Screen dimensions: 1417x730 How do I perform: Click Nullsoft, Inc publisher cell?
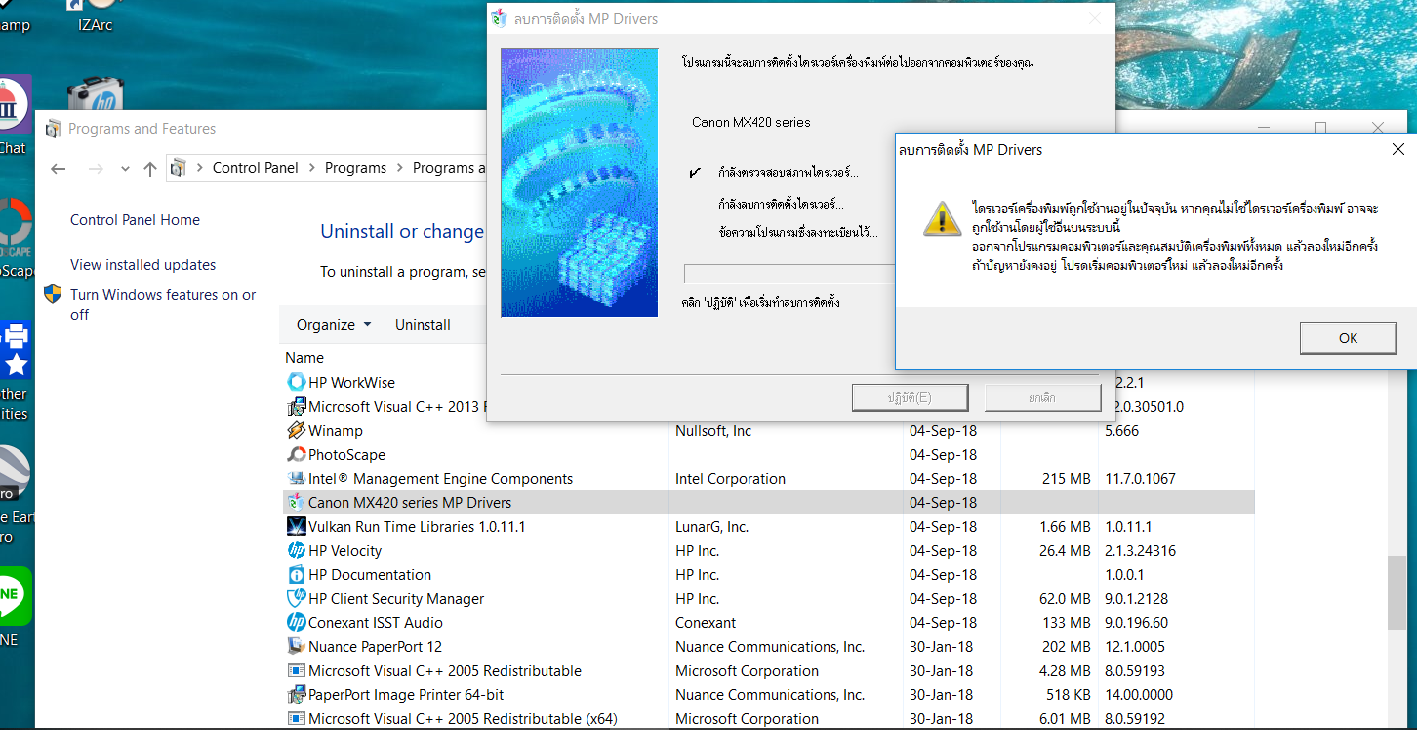pyautogui.click(x=713, y=430)
